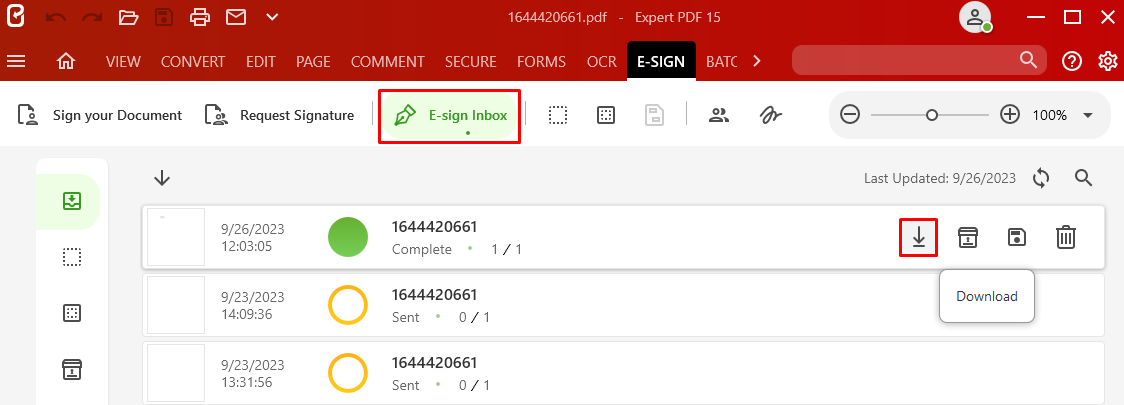Expand the quick access toolbar dropdown
The height and width of the screenshot is (405, 1124).
tap(272, 17)
